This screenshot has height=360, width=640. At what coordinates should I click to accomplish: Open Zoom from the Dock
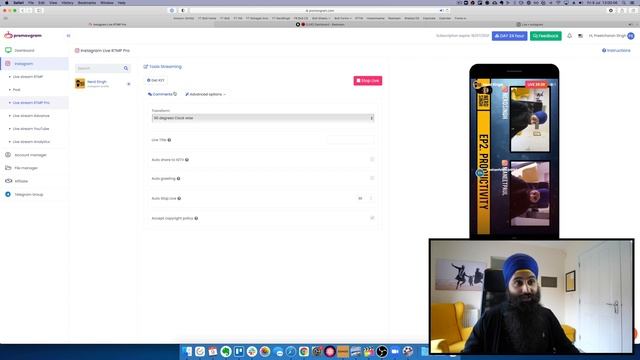pyautogui.click(x=395, y=351)
